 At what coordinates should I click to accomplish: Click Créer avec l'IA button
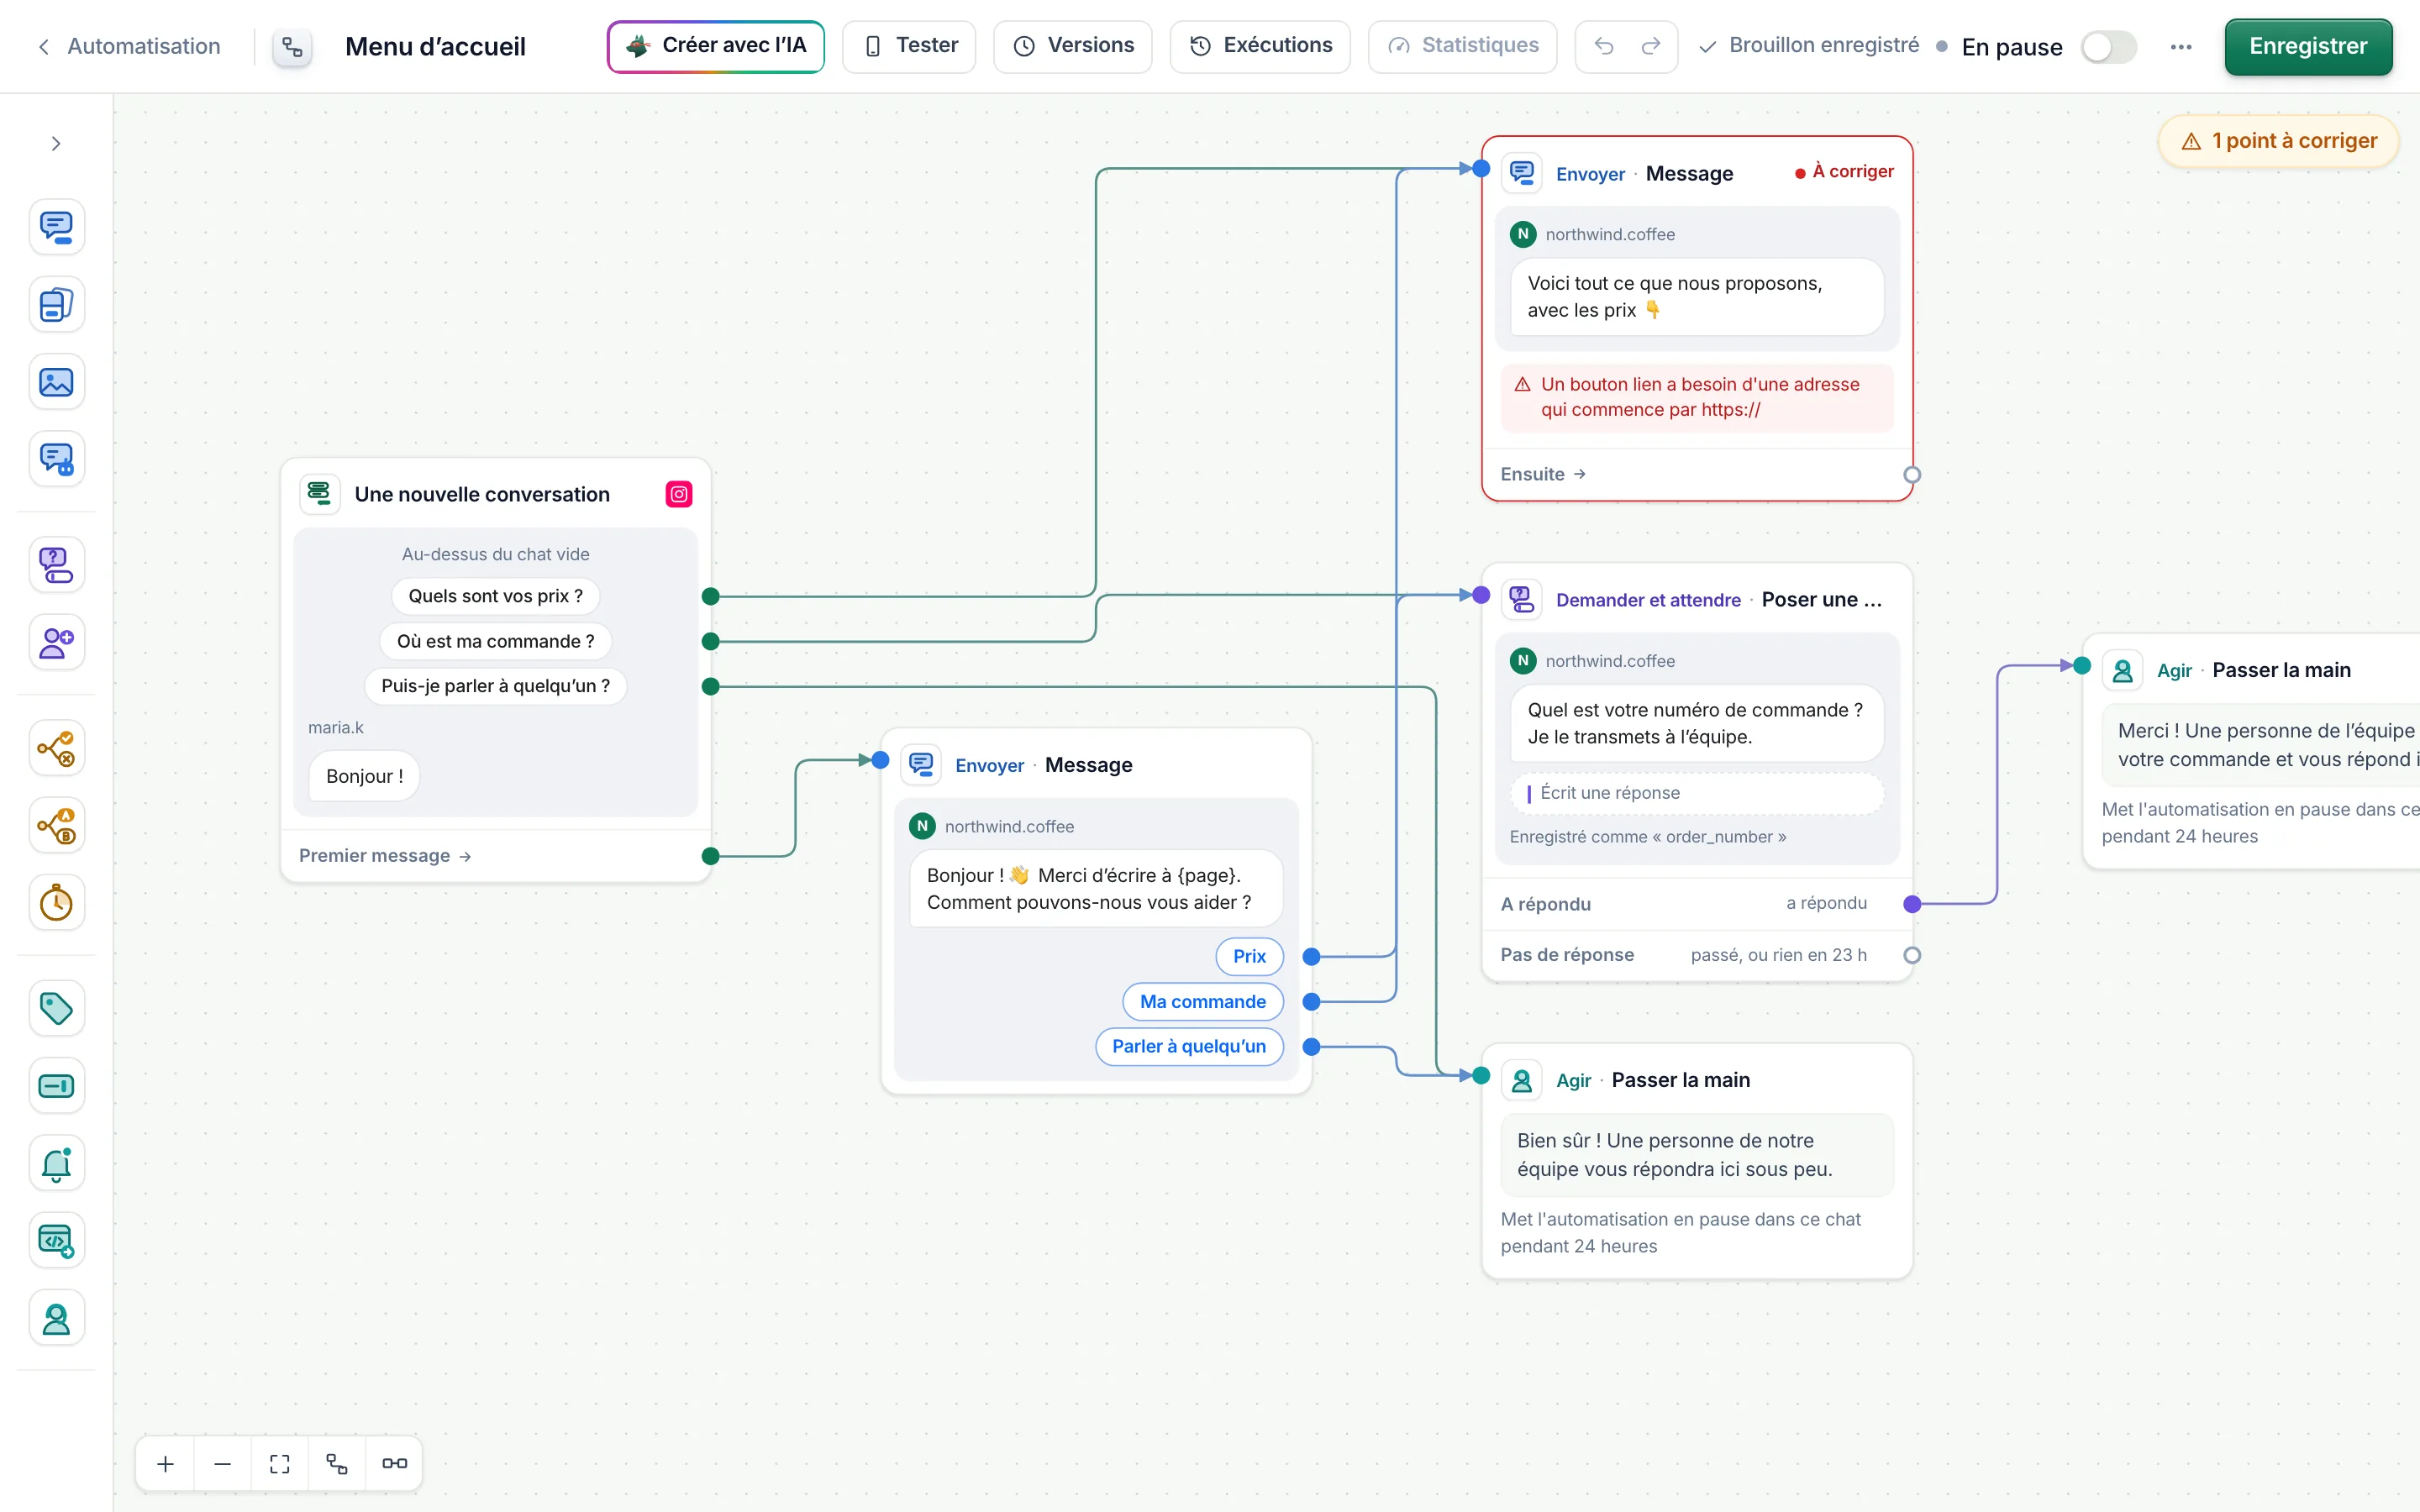(x=716, y=46)
